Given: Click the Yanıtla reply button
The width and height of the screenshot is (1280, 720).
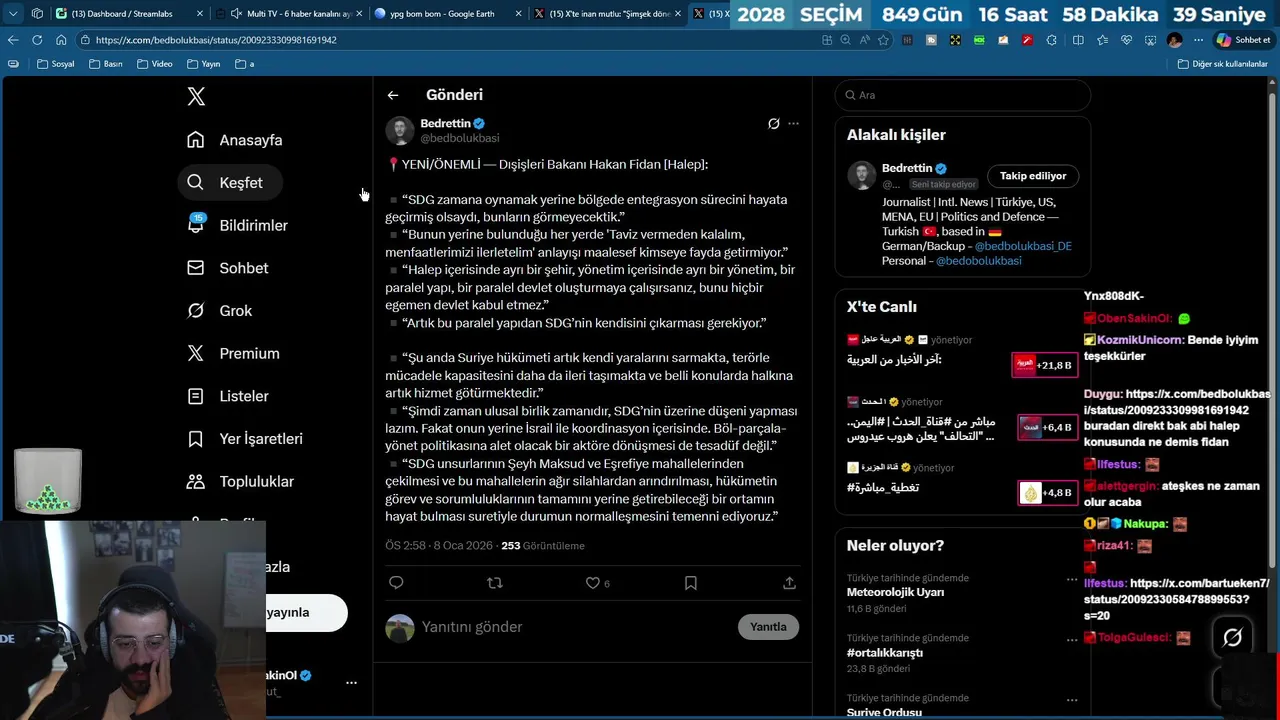Looking at the screenshot, I should (768, 627).
